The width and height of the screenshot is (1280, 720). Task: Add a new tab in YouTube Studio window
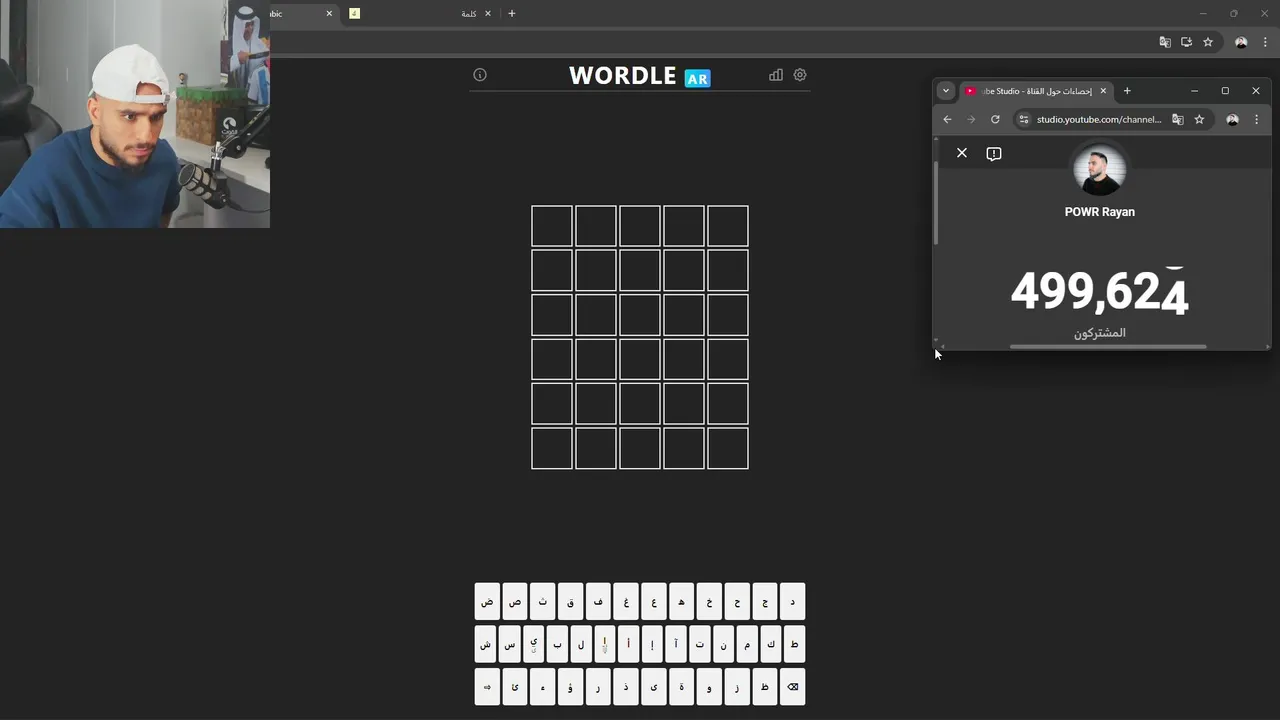[1127, 91]
